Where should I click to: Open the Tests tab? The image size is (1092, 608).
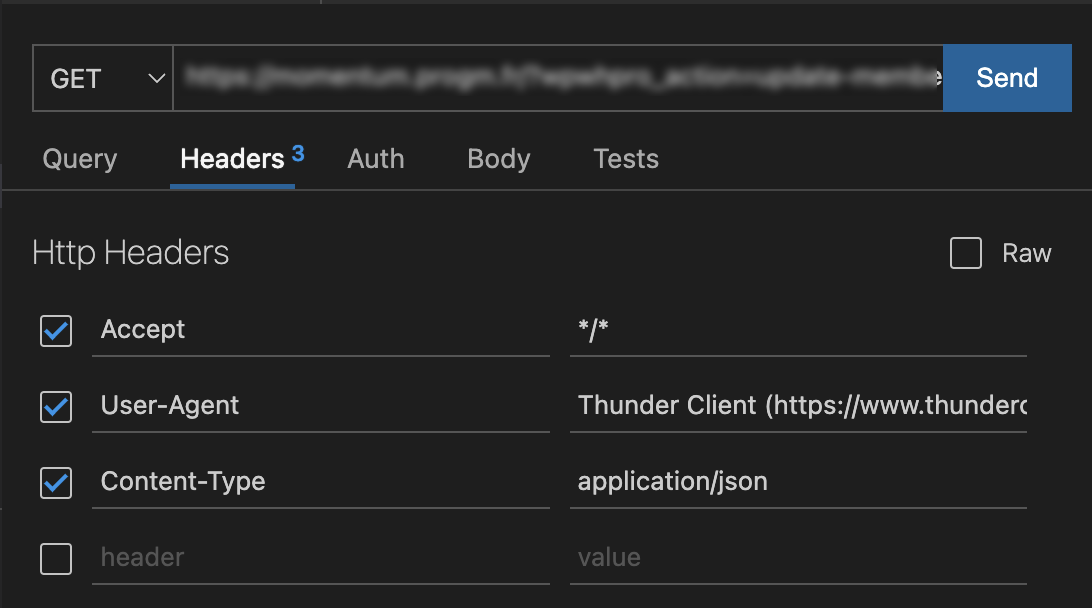(x=625, y=159)
